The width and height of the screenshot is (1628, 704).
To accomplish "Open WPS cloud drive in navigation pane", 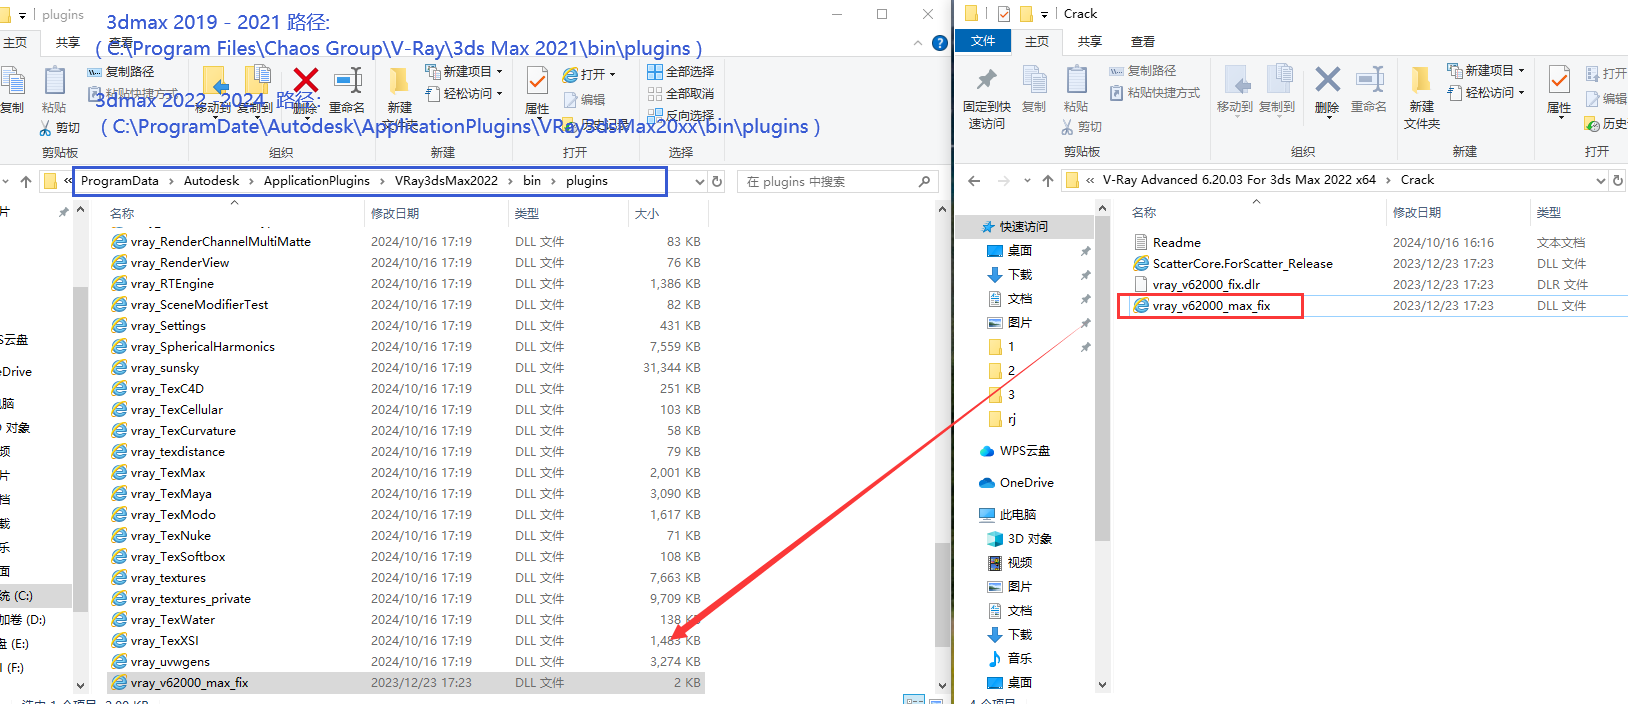I will click(1024, 451).
